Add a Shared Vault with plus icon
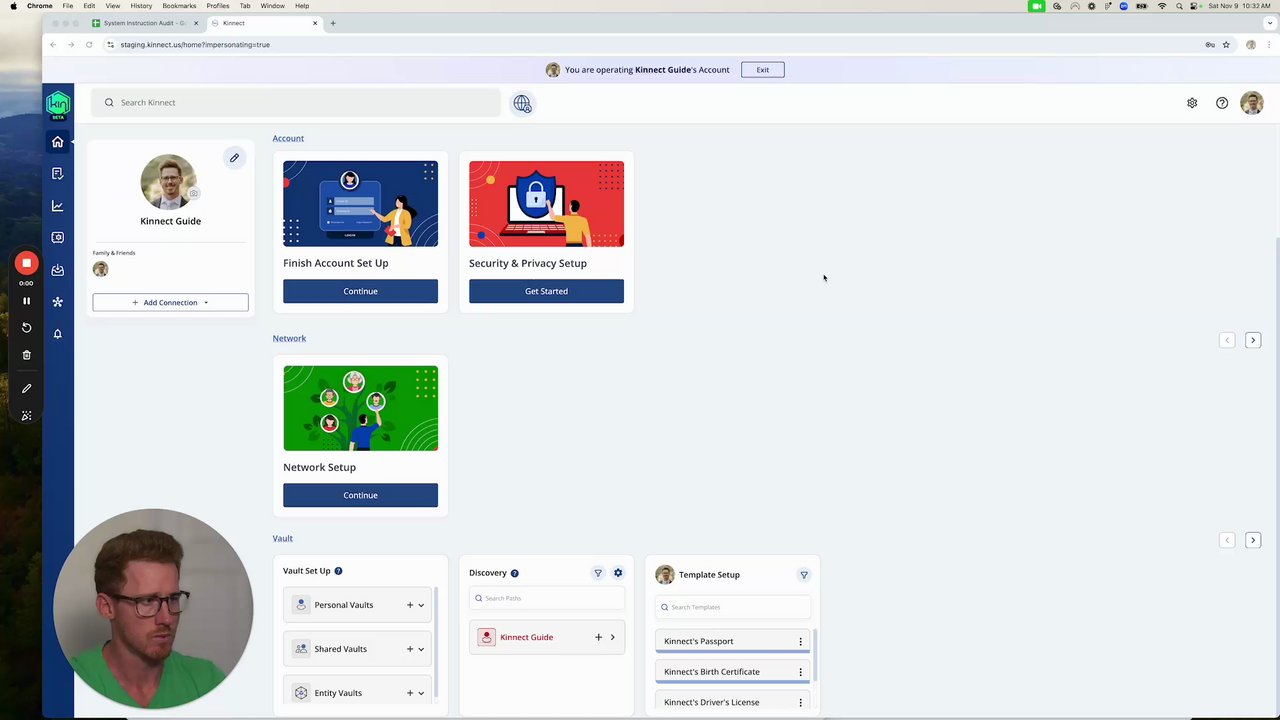The height and width of the screenshot is (720, 1280). pyautogui.click(x=410, y=649)
